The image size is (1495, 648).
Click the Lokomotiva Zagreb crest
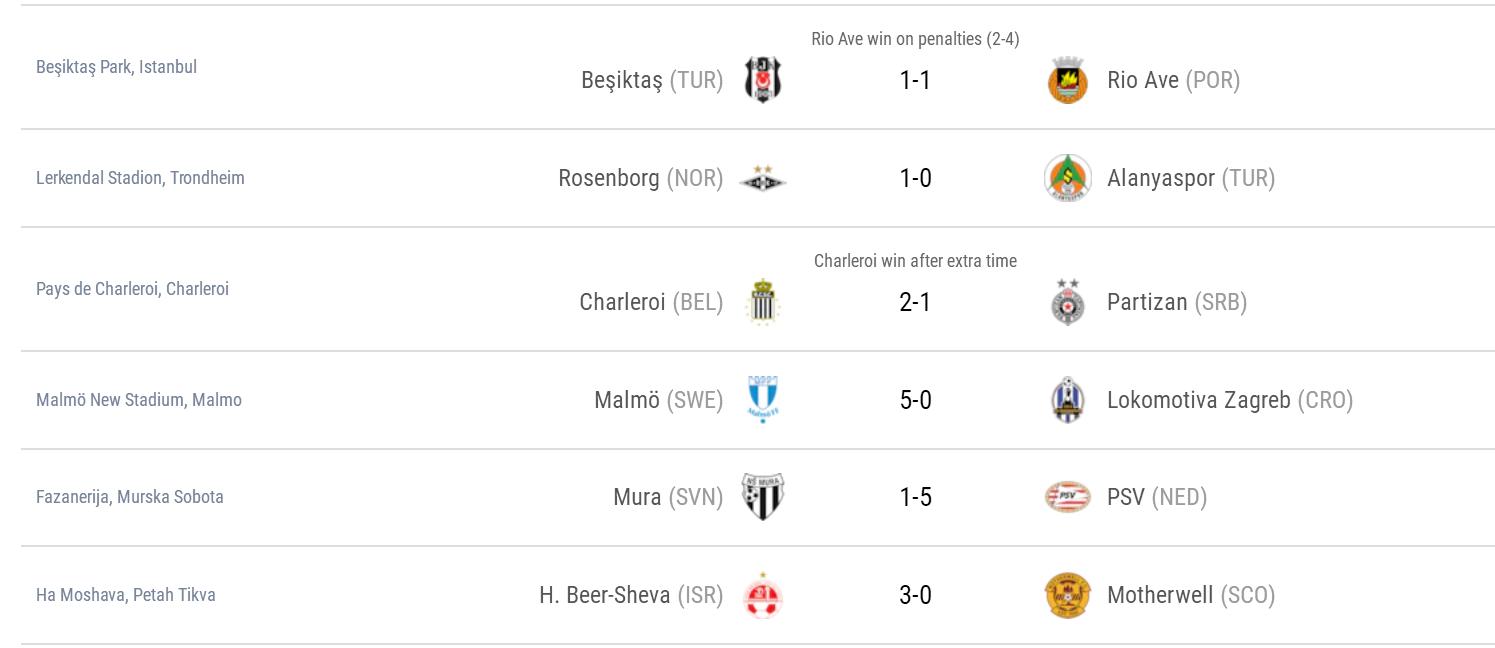point(1067,400)
